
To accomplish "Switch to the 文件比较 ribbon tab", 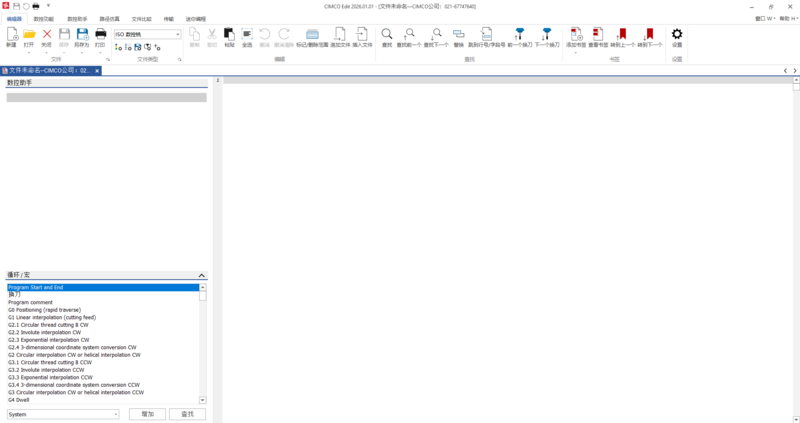I will tap(141, 19).
